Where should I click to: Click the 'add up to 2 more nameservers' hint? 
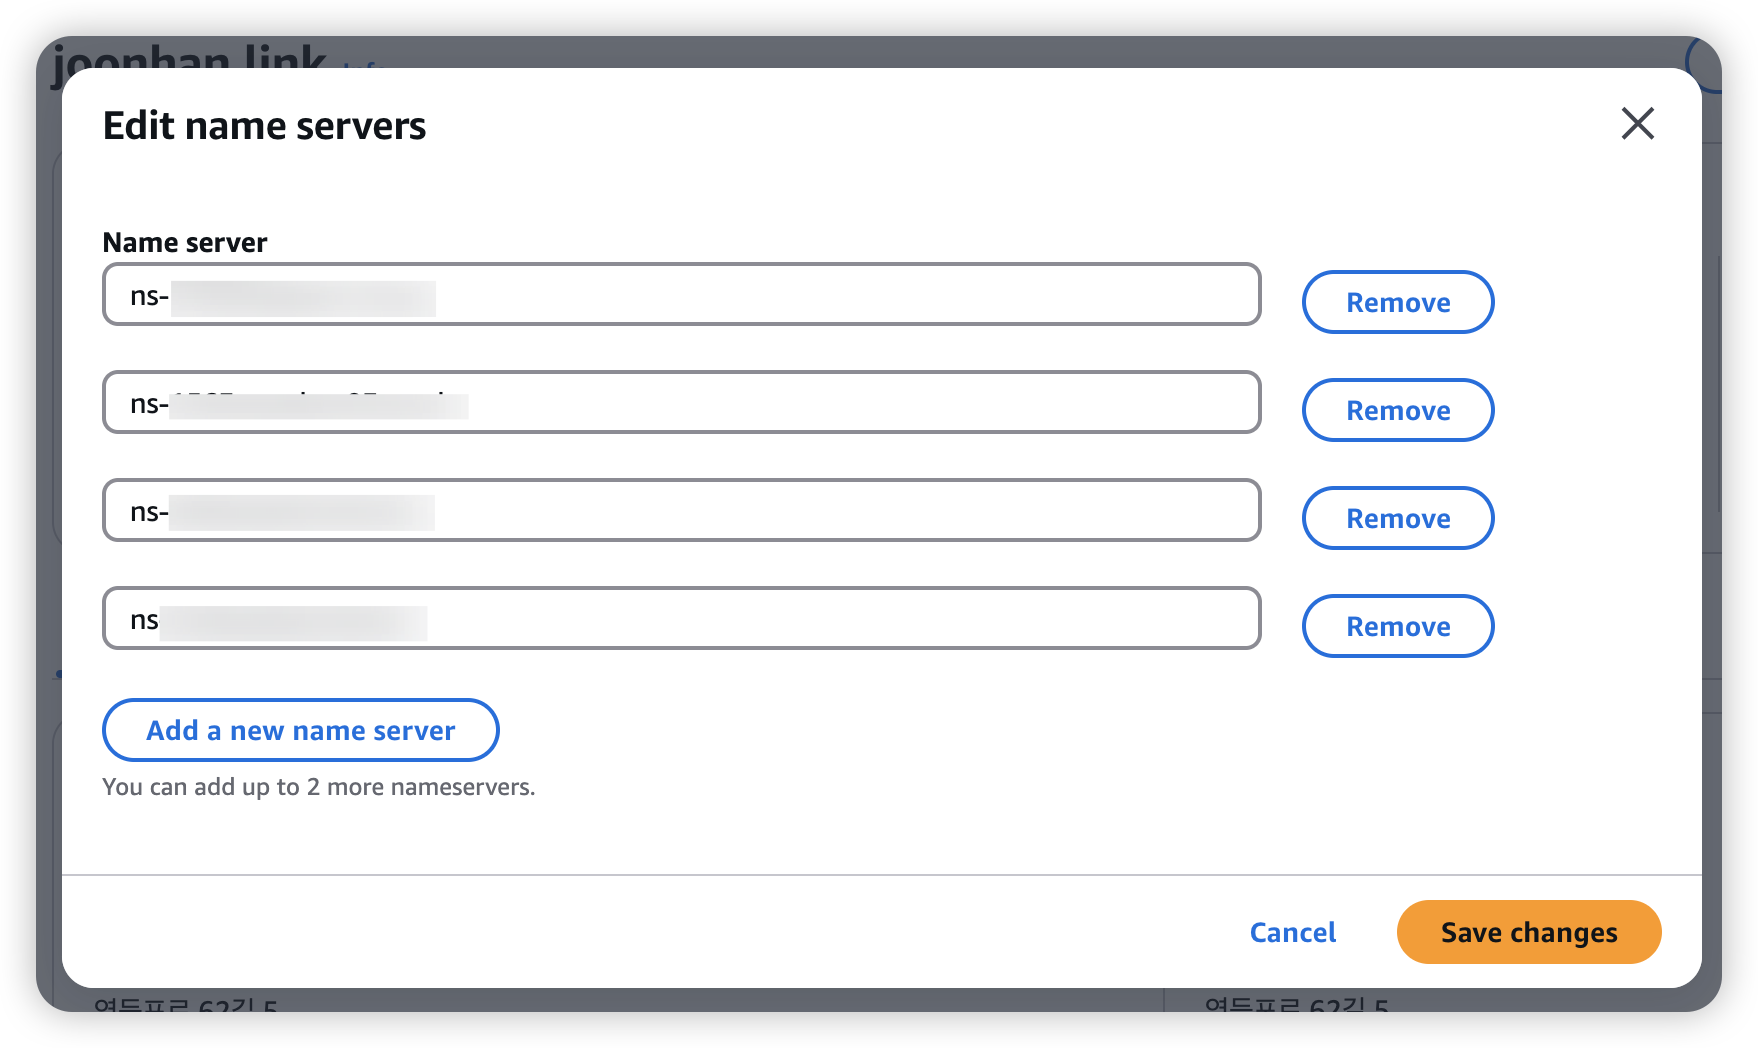pos(318,787)
